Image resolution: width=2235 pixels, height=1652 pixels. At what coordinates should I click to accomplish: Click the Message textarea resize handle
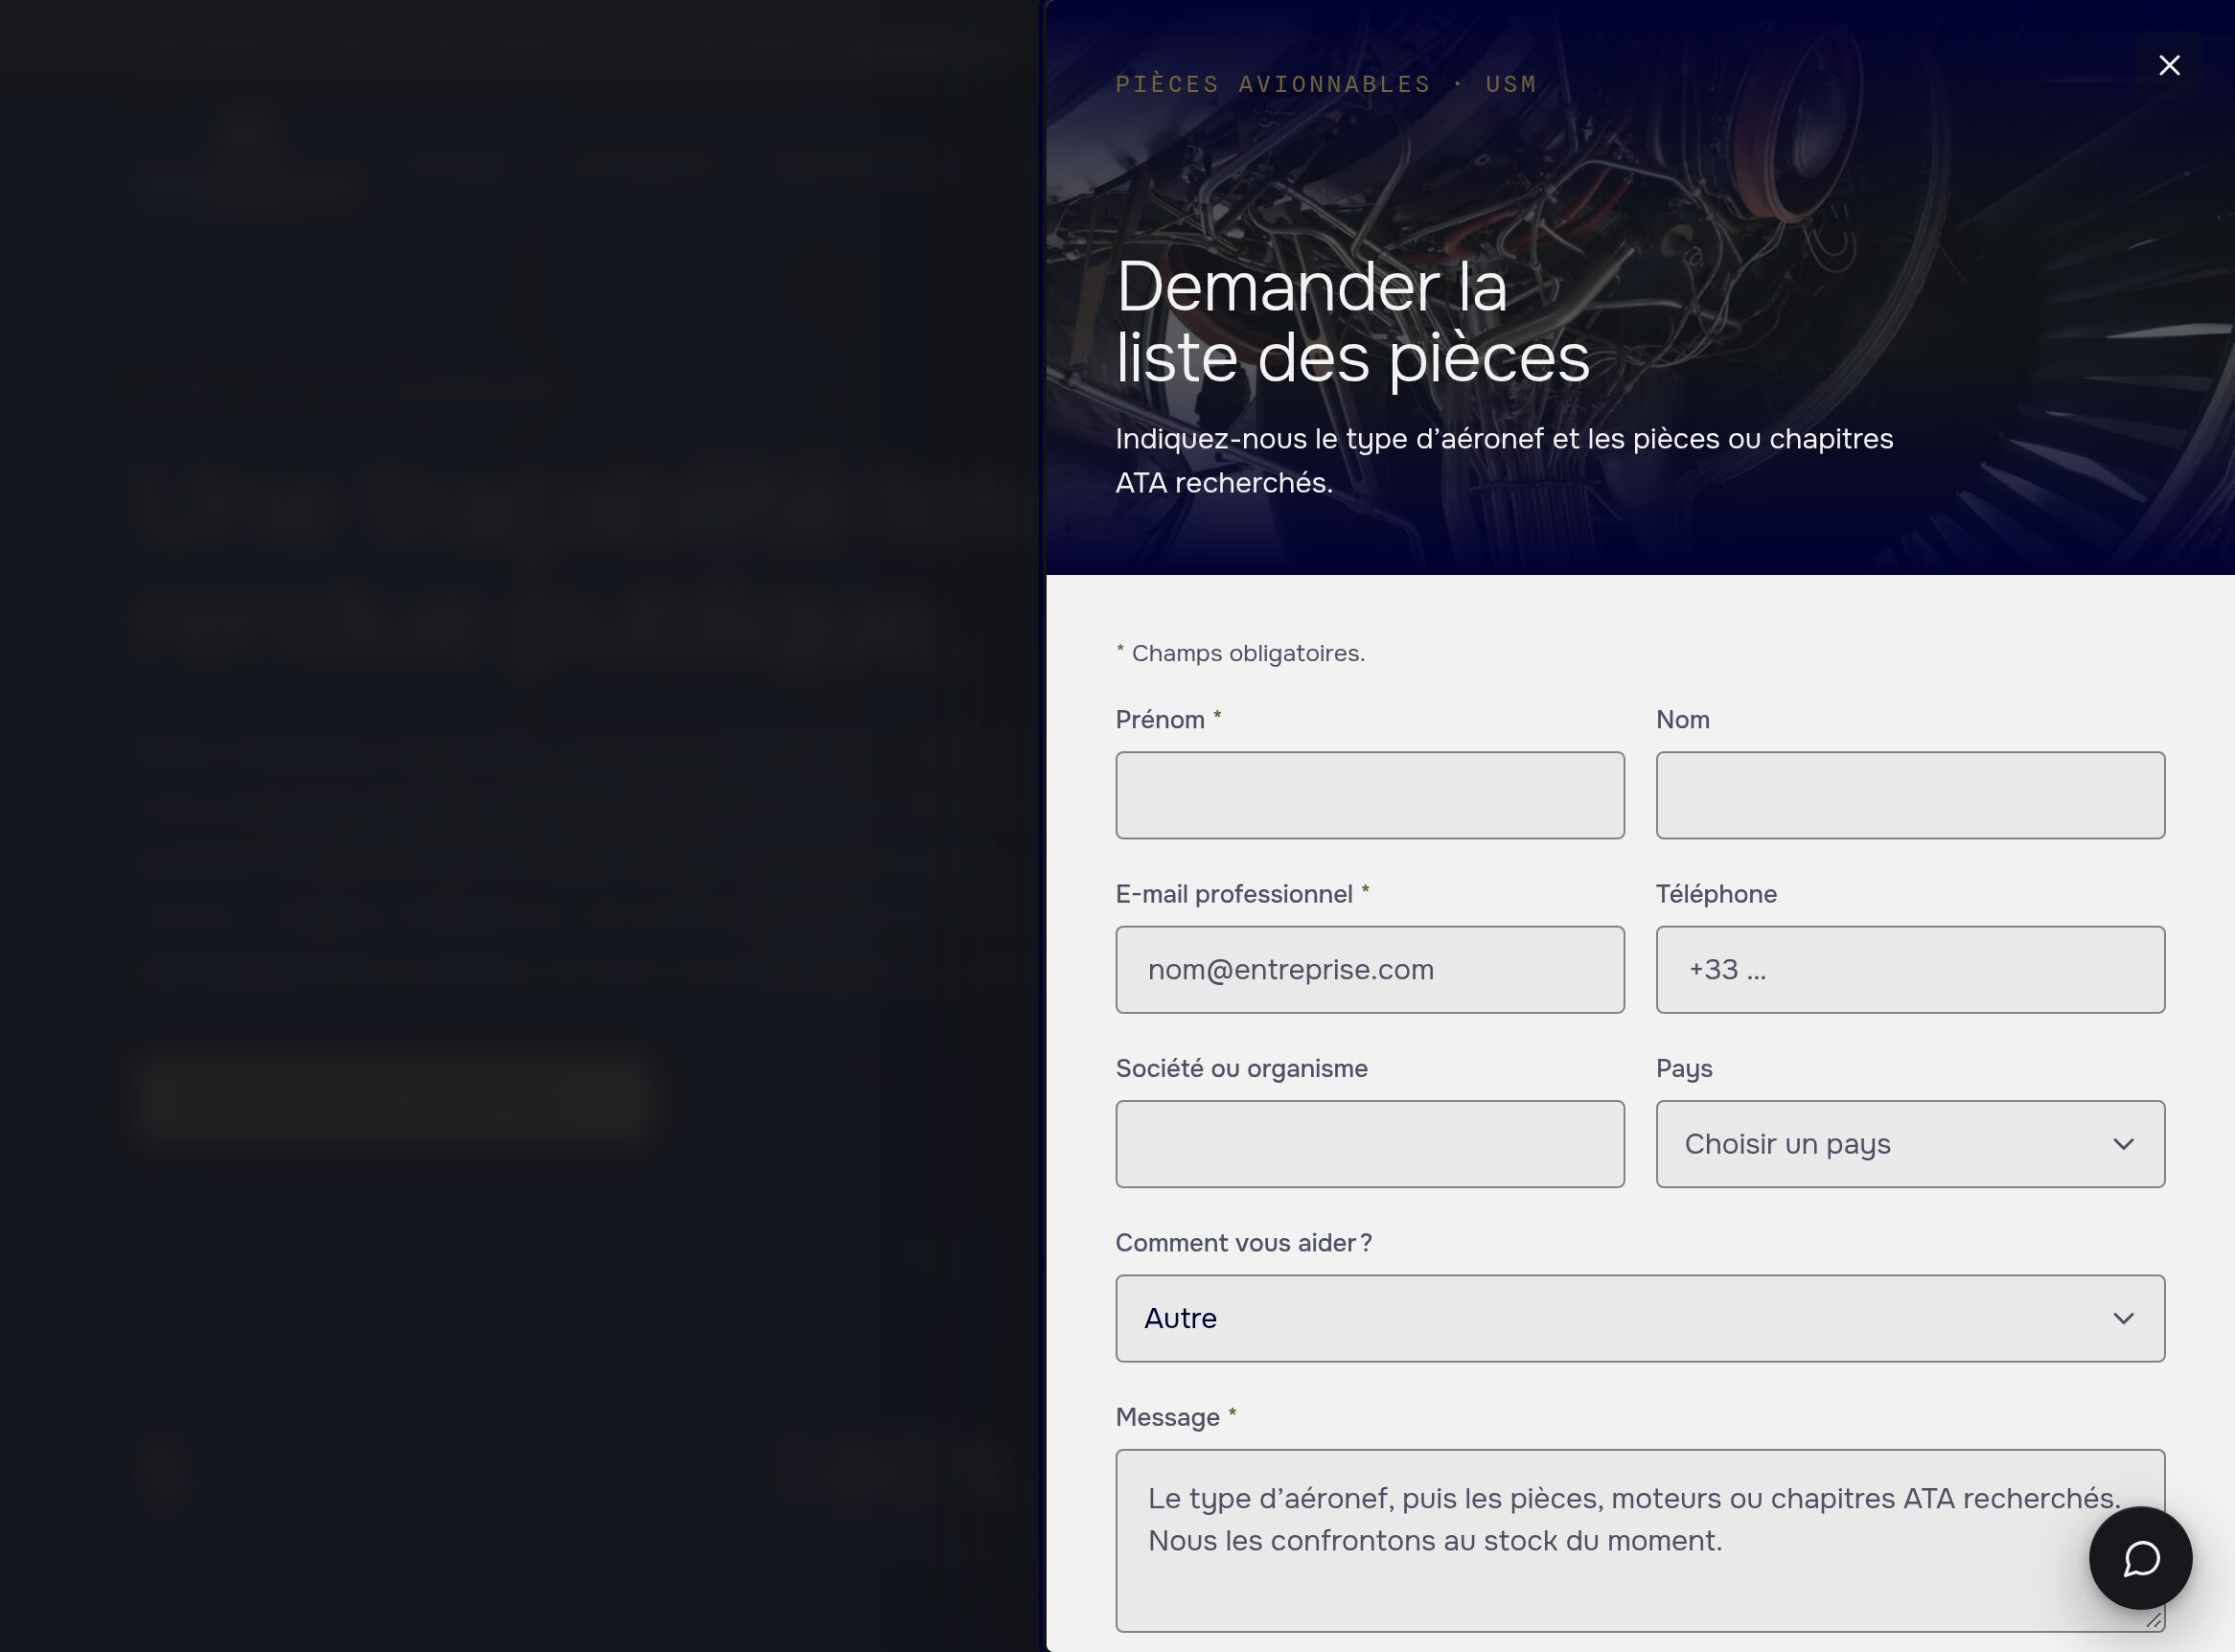(2153, 1620)
